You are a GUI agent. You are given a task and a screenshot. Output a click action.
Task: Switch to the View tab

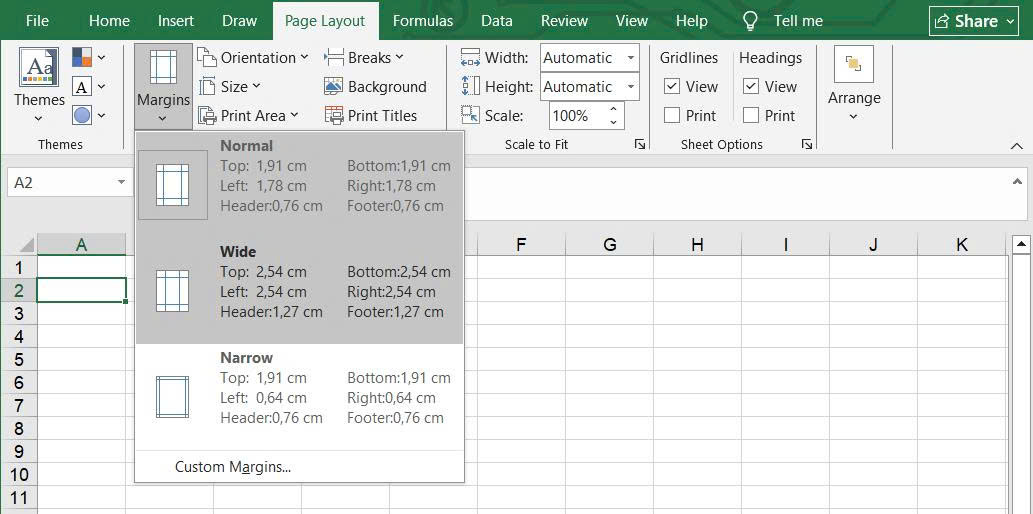632,20
